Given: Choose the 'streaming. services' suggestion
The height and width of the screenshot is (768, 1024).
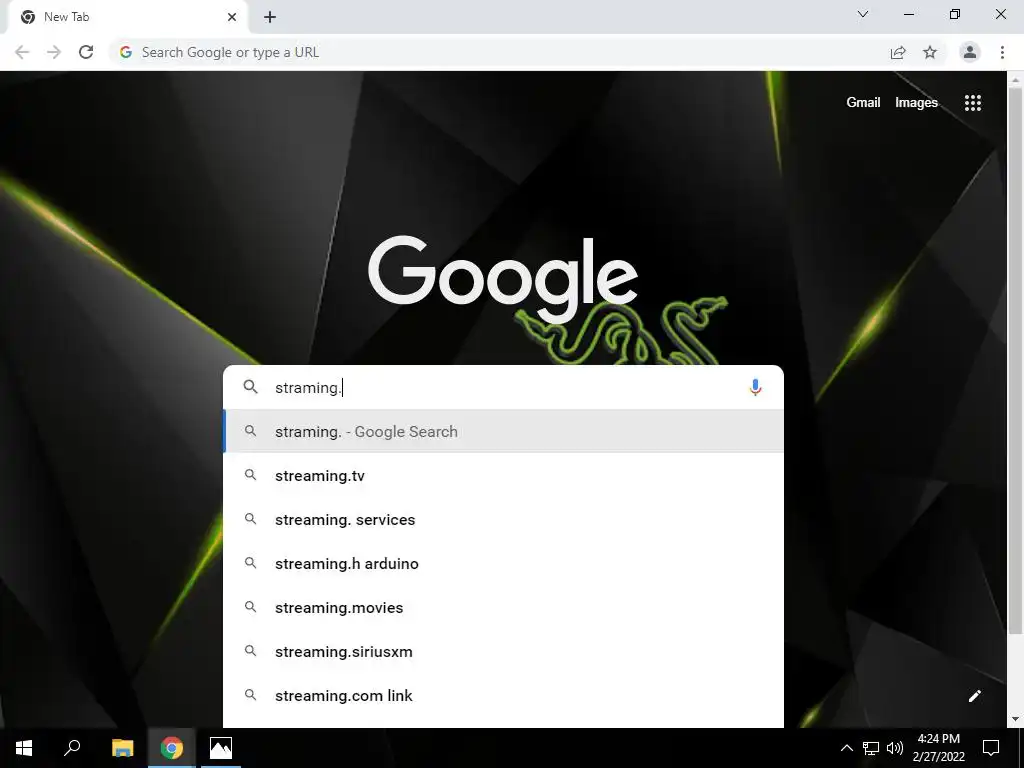Looking at the screenshot, I should (x=504, y=519).
